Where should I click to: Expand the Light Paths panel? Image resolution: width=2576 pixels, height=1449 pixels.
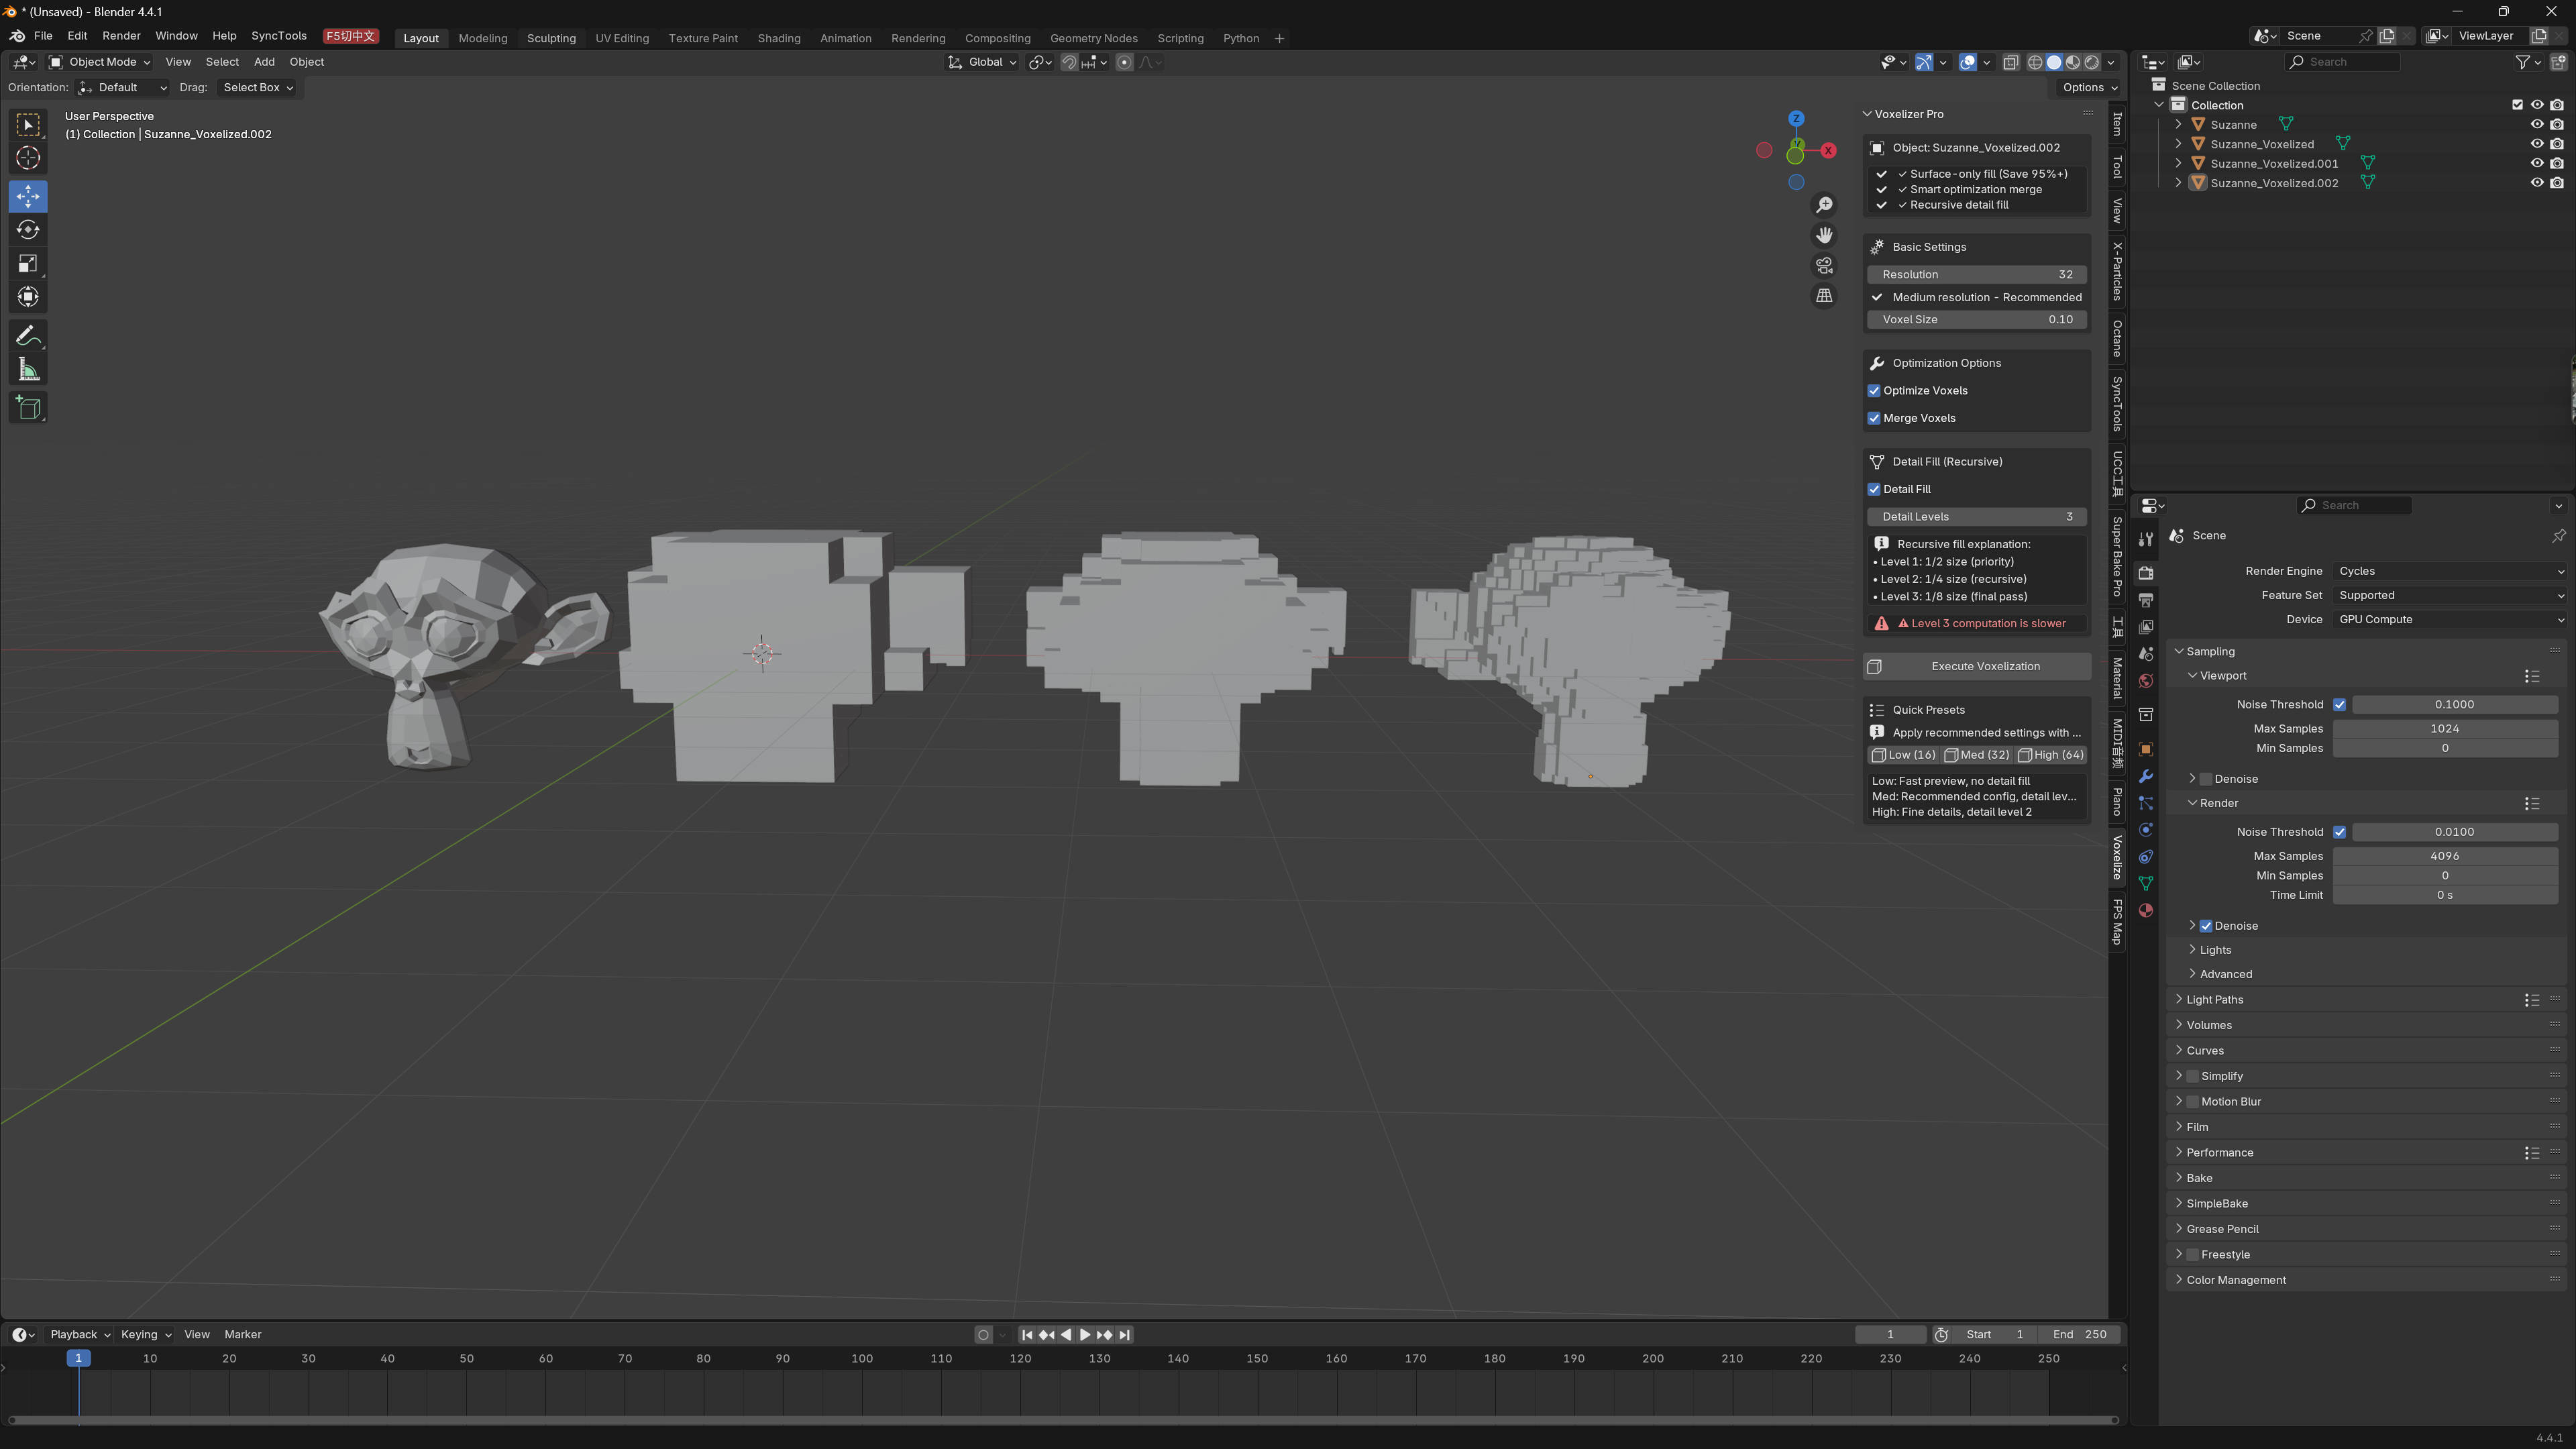pos(2214,1000)
